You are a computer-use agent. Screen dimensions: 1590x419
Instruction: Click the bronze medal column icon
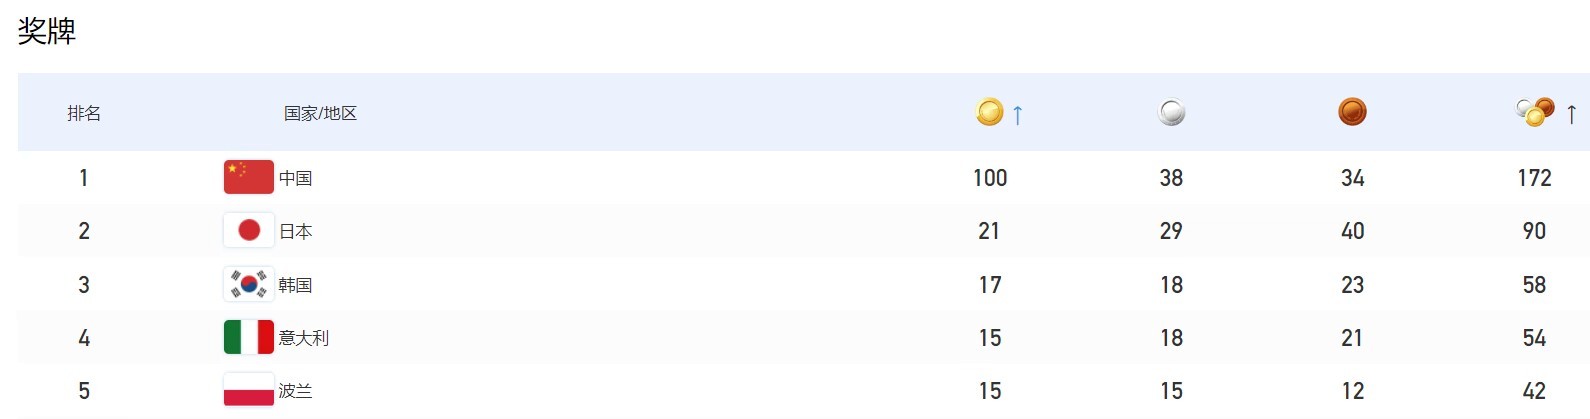(x=1352, y=112)
